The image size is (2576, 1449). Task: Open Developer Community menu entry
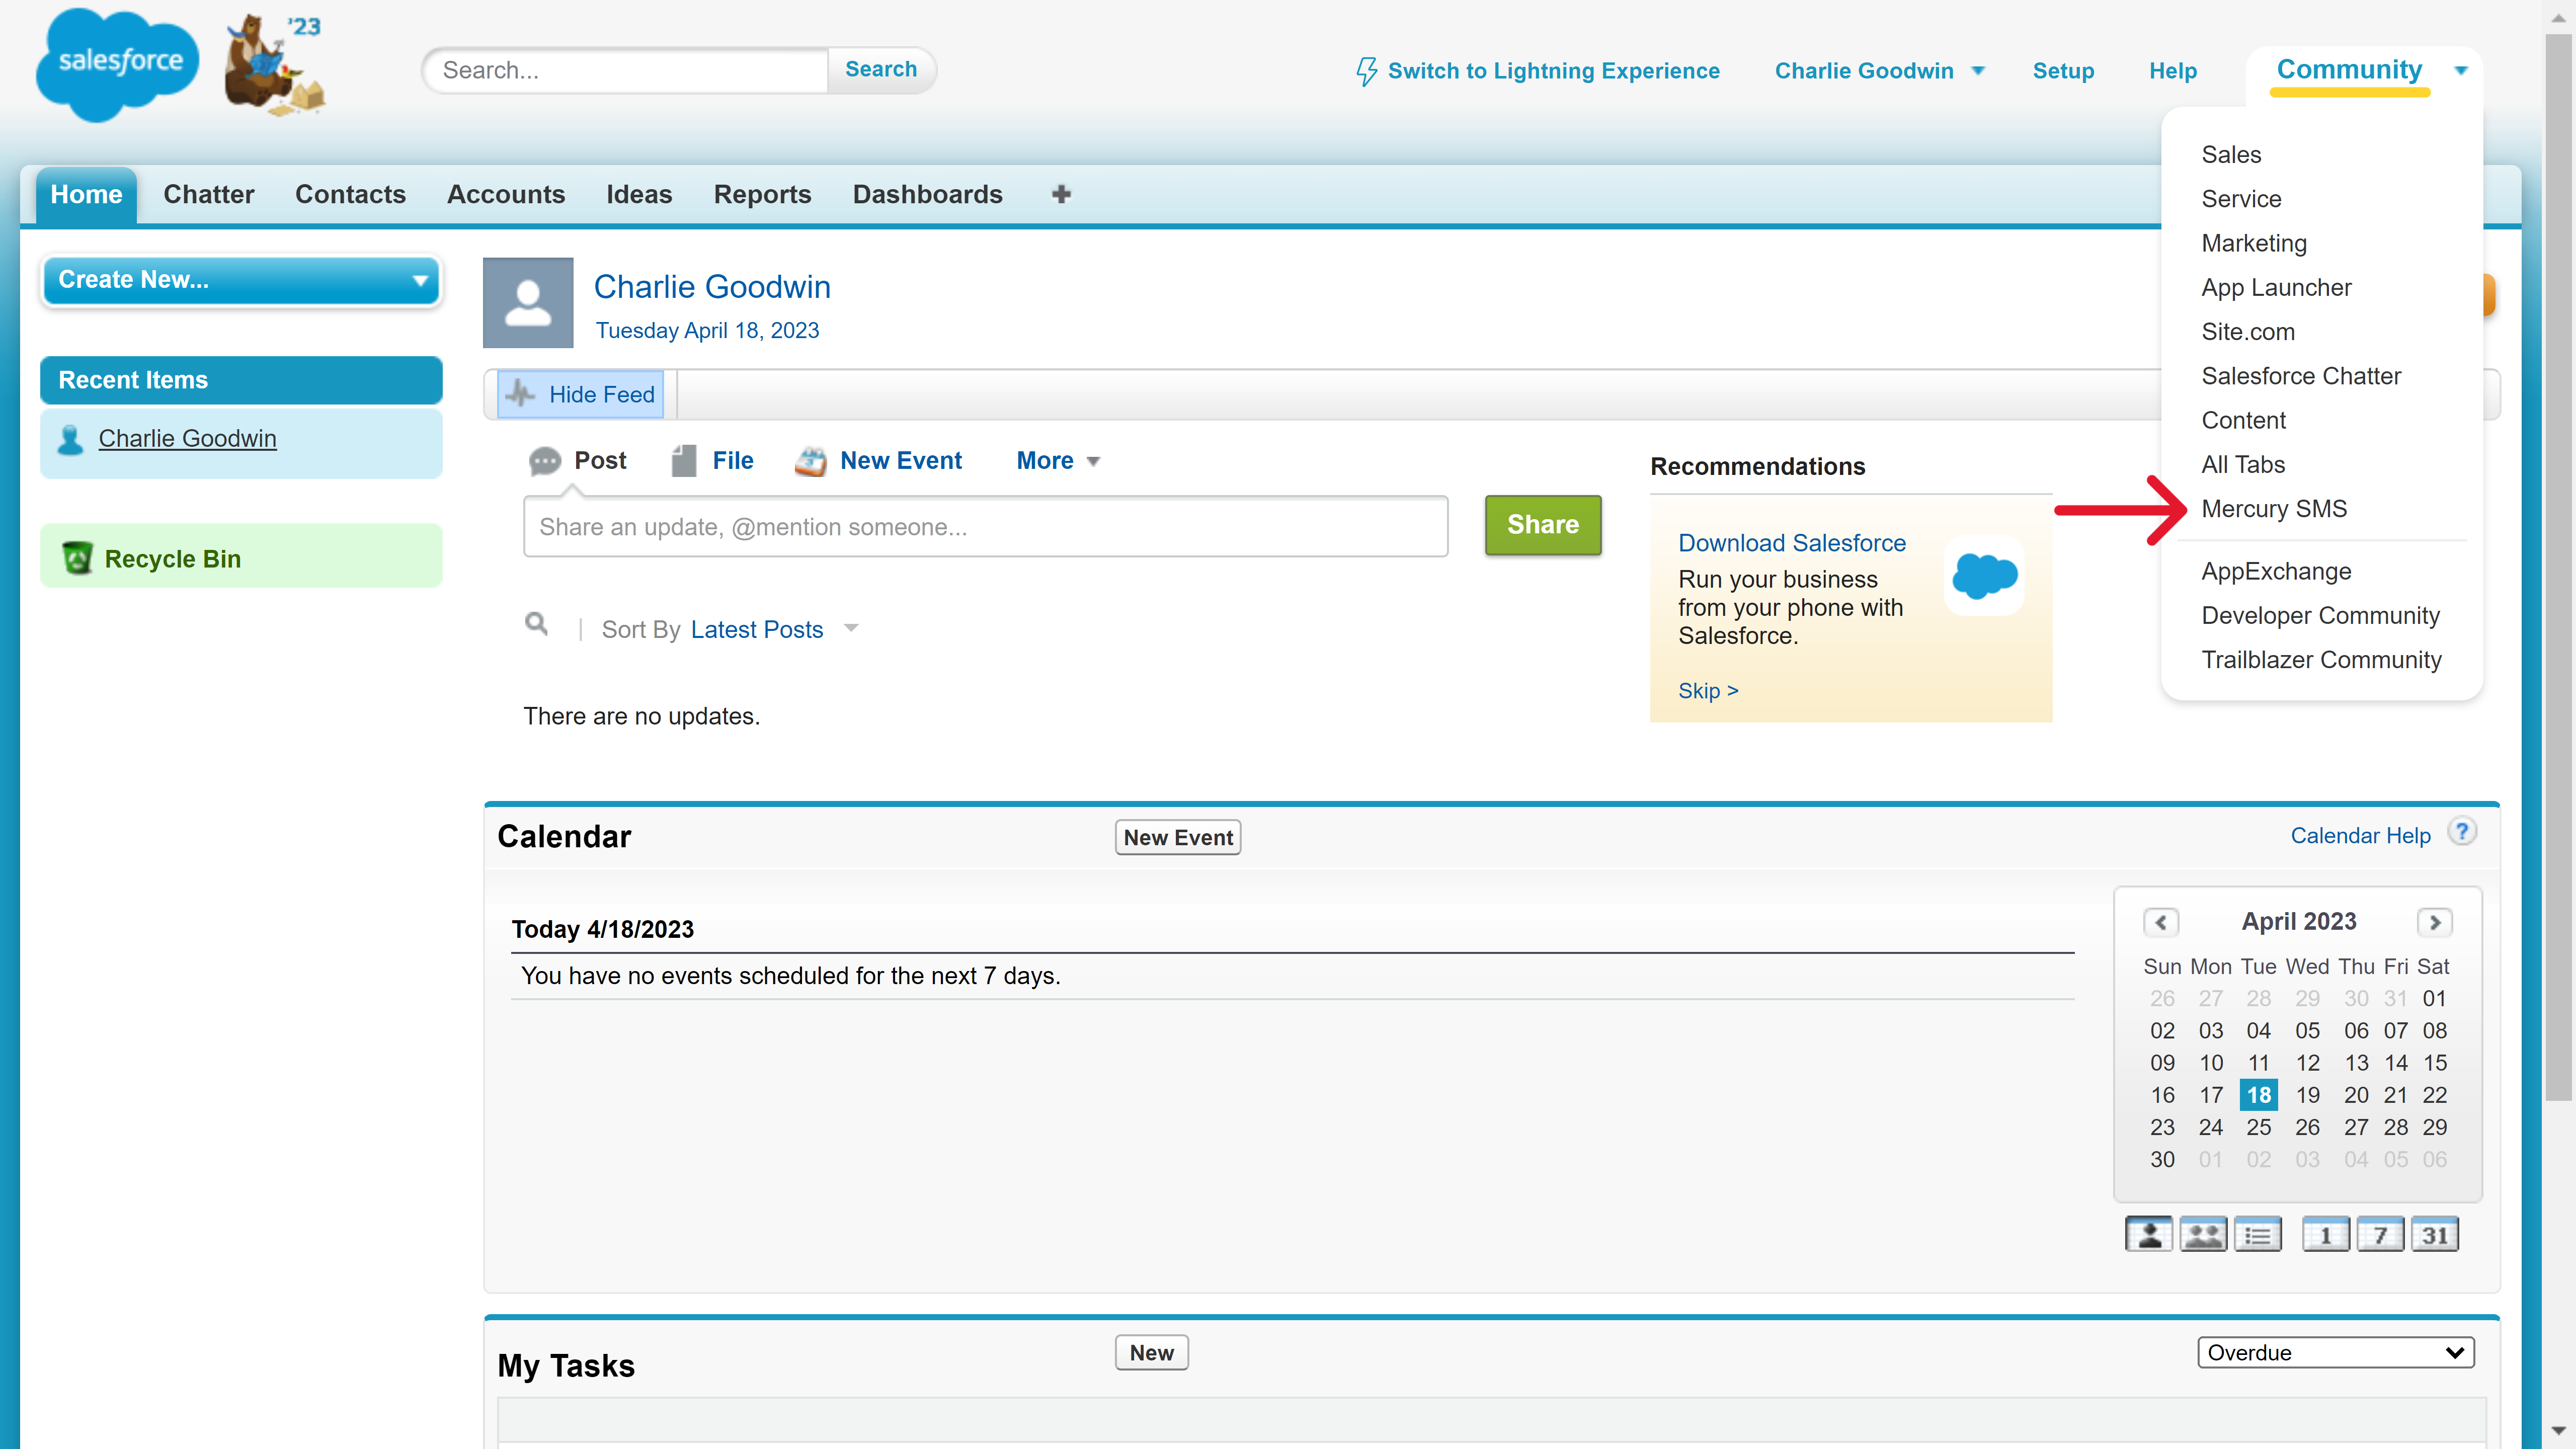[x=2320, y=616]
